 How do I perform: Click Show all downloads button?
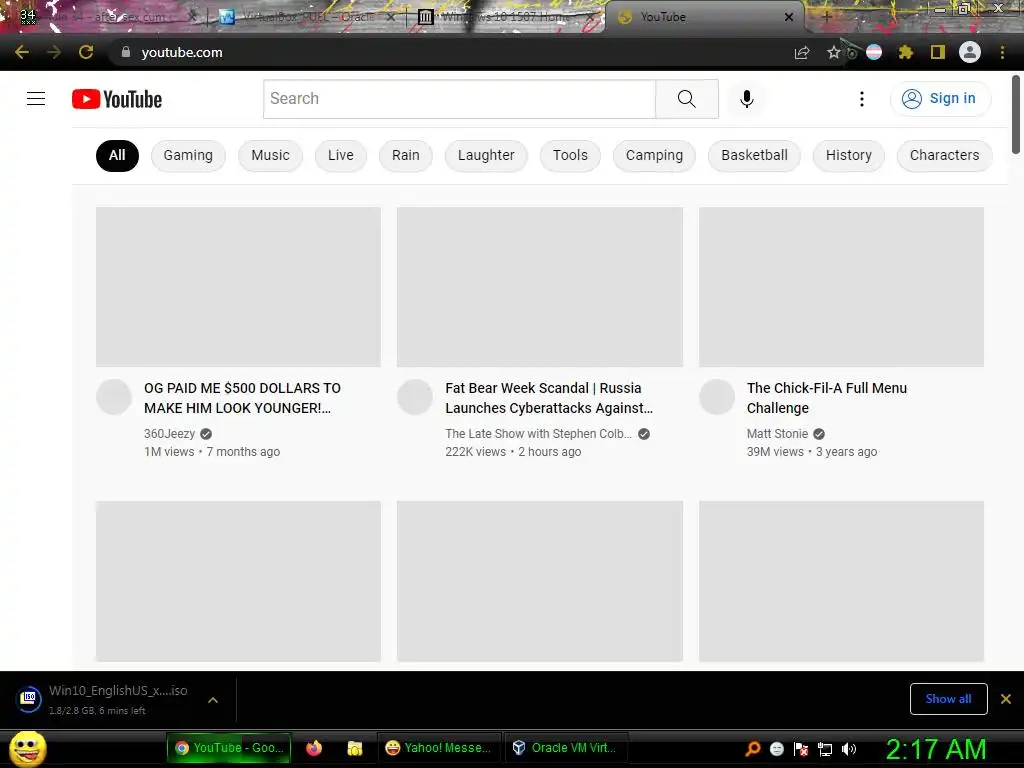(948, 699)
